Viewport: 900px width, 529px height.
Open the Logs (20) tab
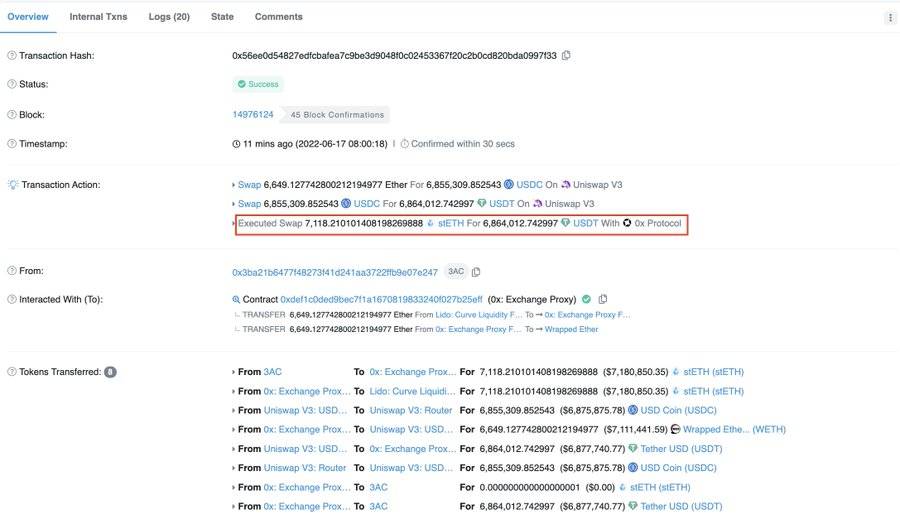(x=169, y=17)
